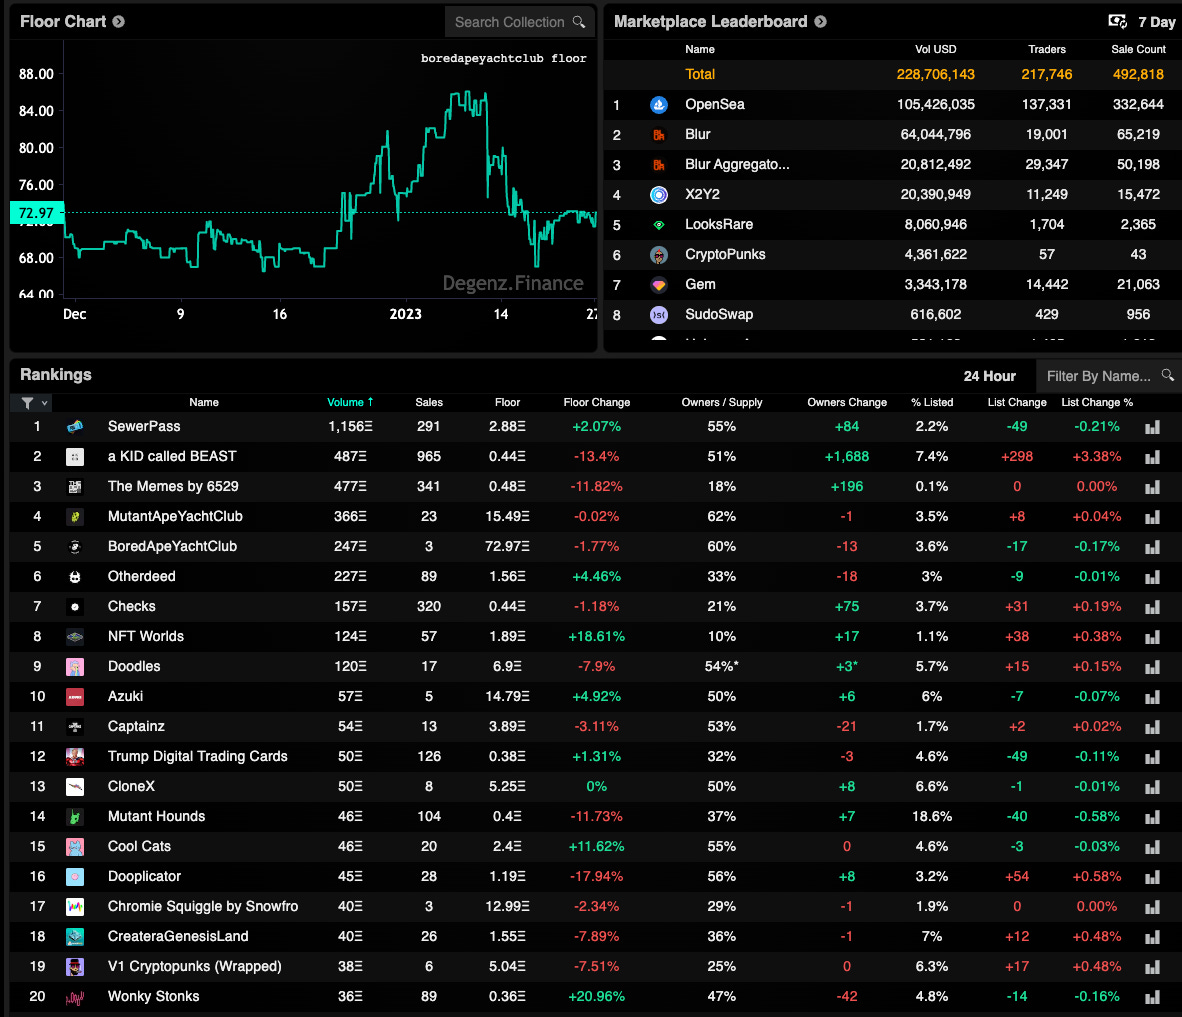Click the MutantApeYachtClub collection thumbnail
Screen dimensions: 1182x1017
pos(75,517)
